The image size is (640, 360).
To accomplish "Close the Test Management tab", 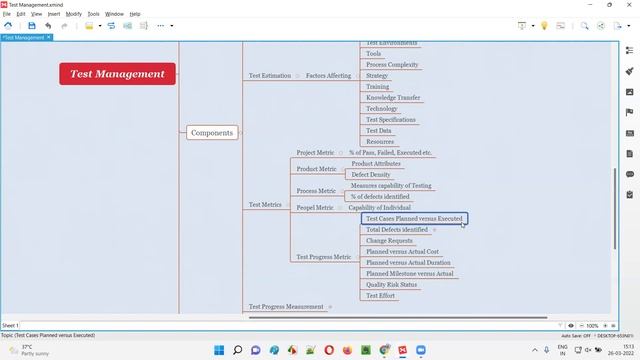I will click(x=49, y=37).
